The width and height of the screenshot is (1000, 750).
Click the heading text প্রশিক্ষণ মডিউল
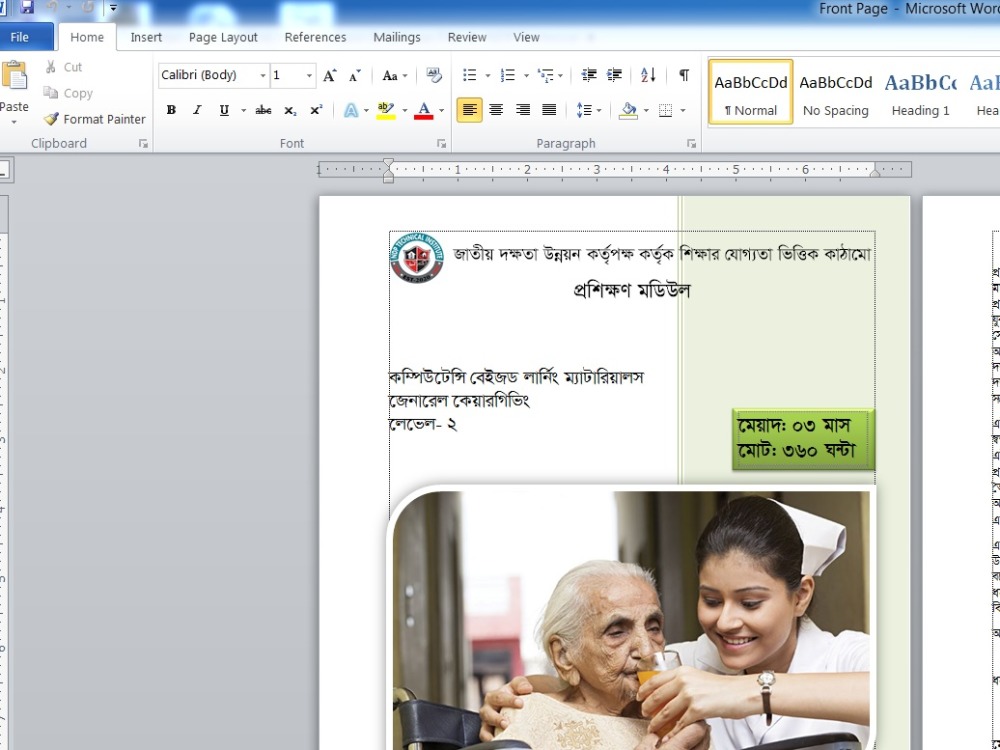click(631, 291)
